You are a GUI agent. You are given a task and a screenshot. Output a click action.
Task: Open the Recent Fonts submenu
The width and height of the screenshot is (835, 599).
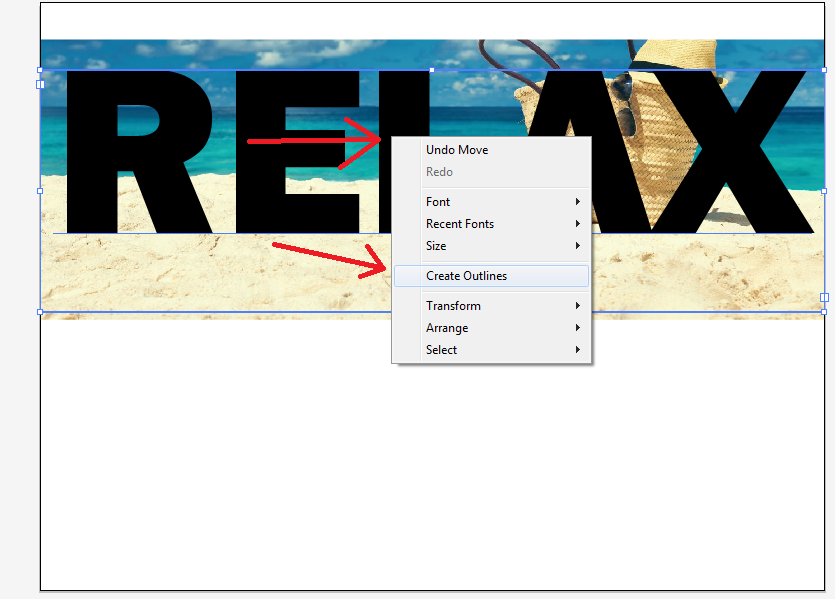click(491, 224)
